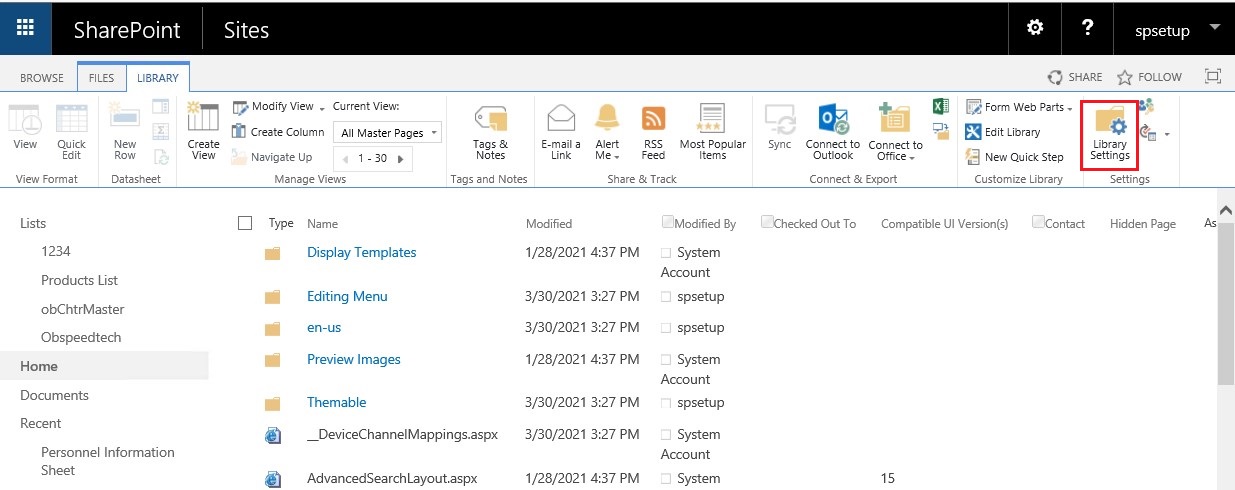Go to Home in left navigation
Image resolution: width=1235 pixels, height=490 pixels.
coord(39,366)
